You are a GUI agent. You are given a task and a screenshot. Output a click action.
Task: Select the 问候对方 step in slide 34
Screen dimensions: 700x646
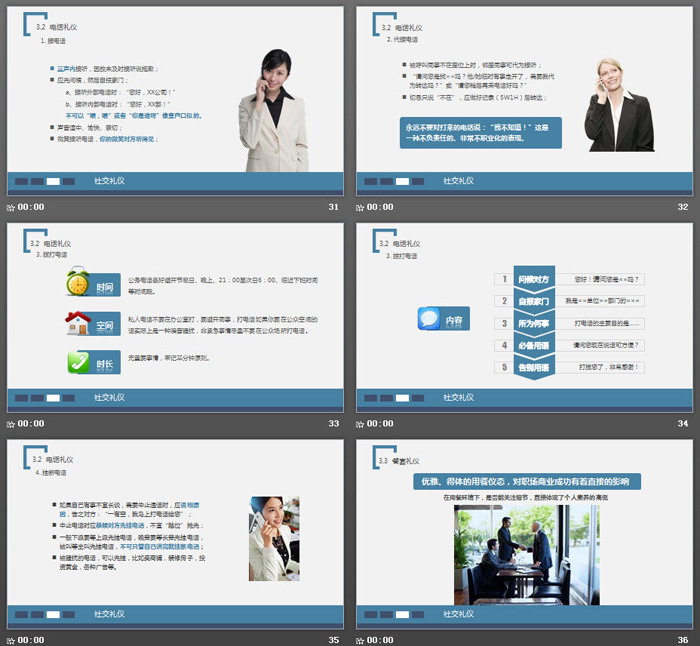click(535, 279)
